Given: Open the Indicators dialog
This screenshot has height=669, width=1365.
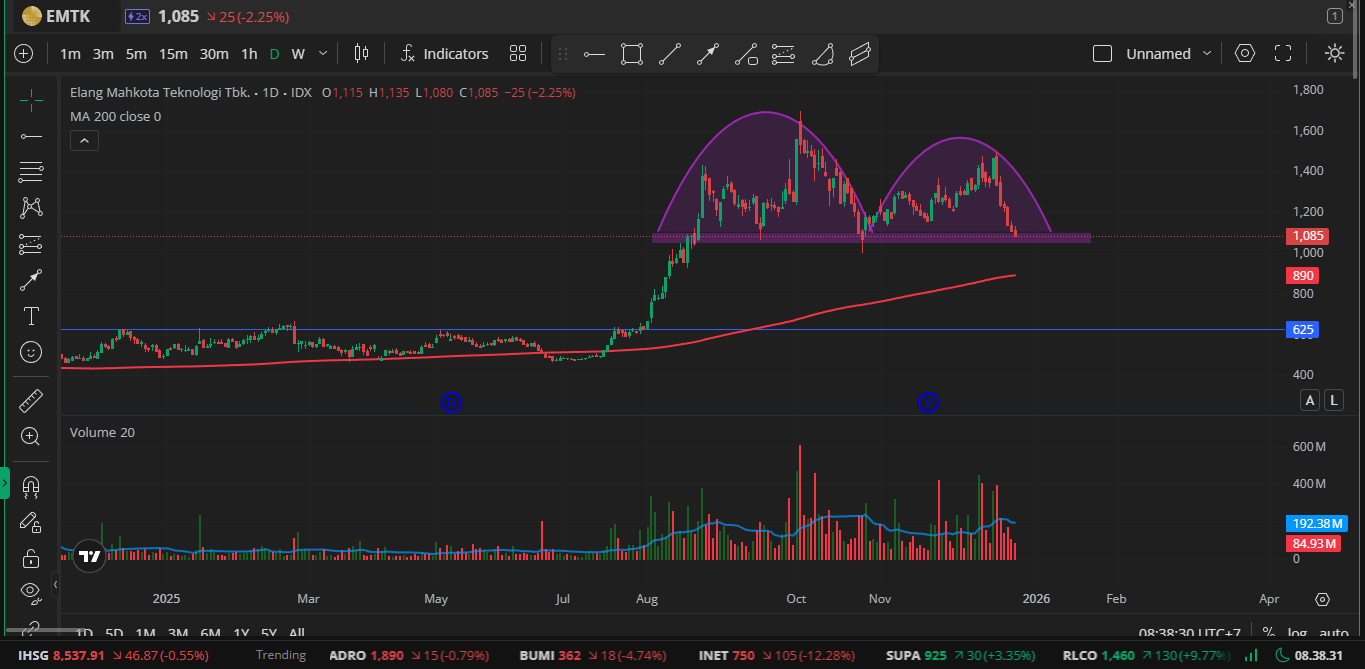Looking at the screenshot, I should (x=444, y=54).
